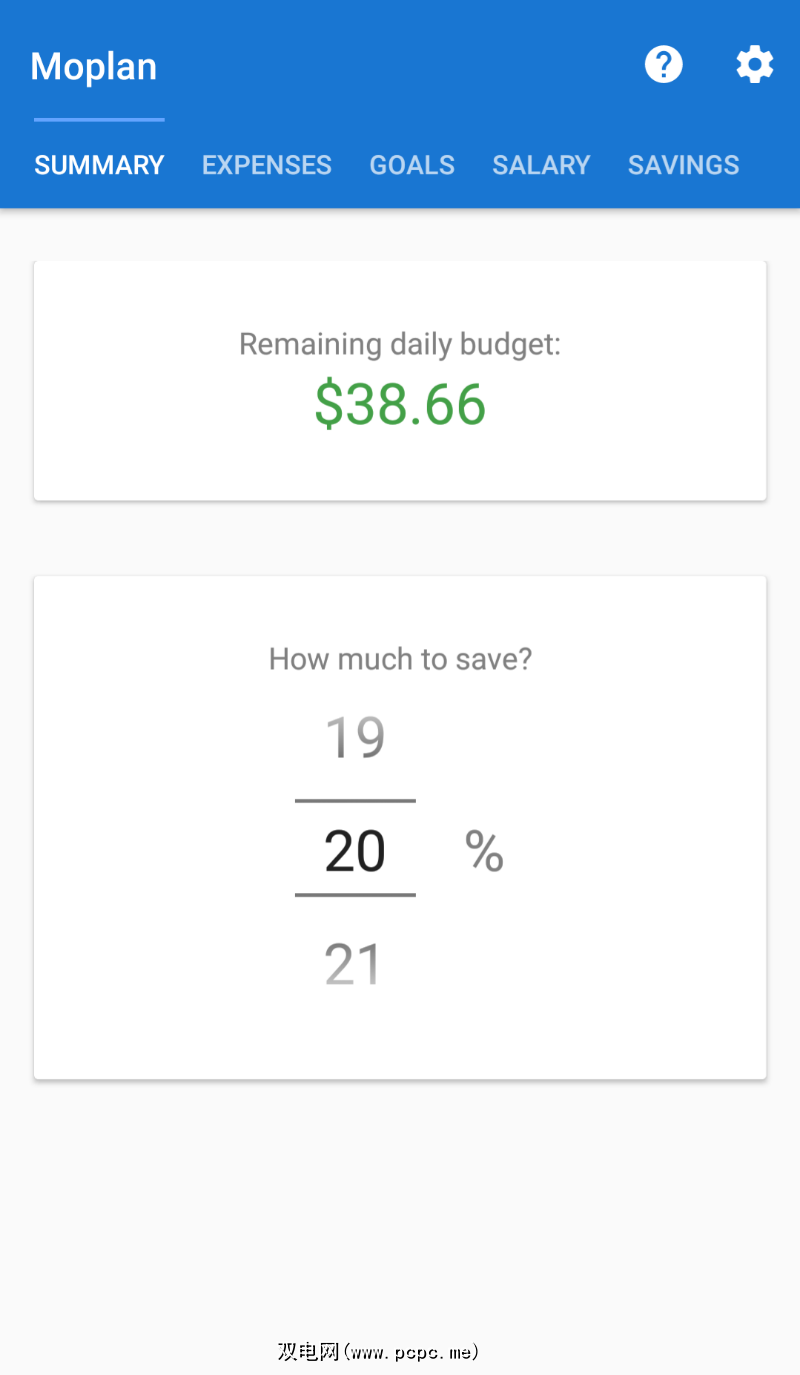Viewport: 800px width, 1375px height.
Task: Go to the GOALS tab
Action: tap(412, 165)
